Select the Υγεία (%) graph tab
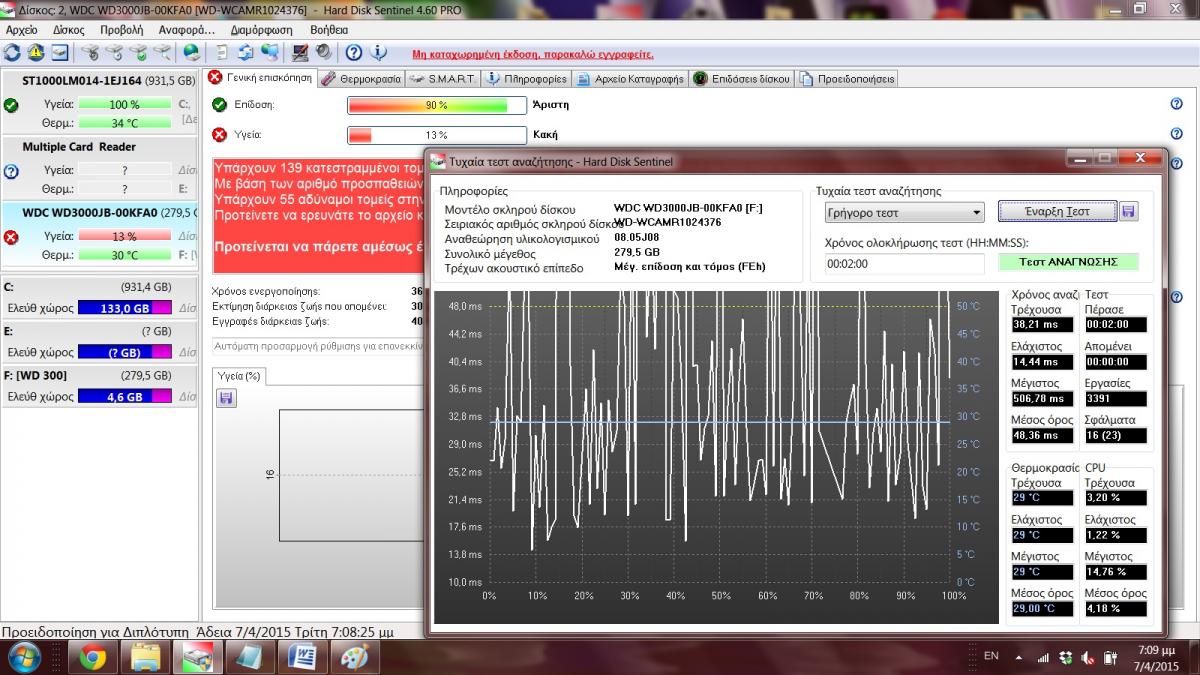 (x=239, y=376)
